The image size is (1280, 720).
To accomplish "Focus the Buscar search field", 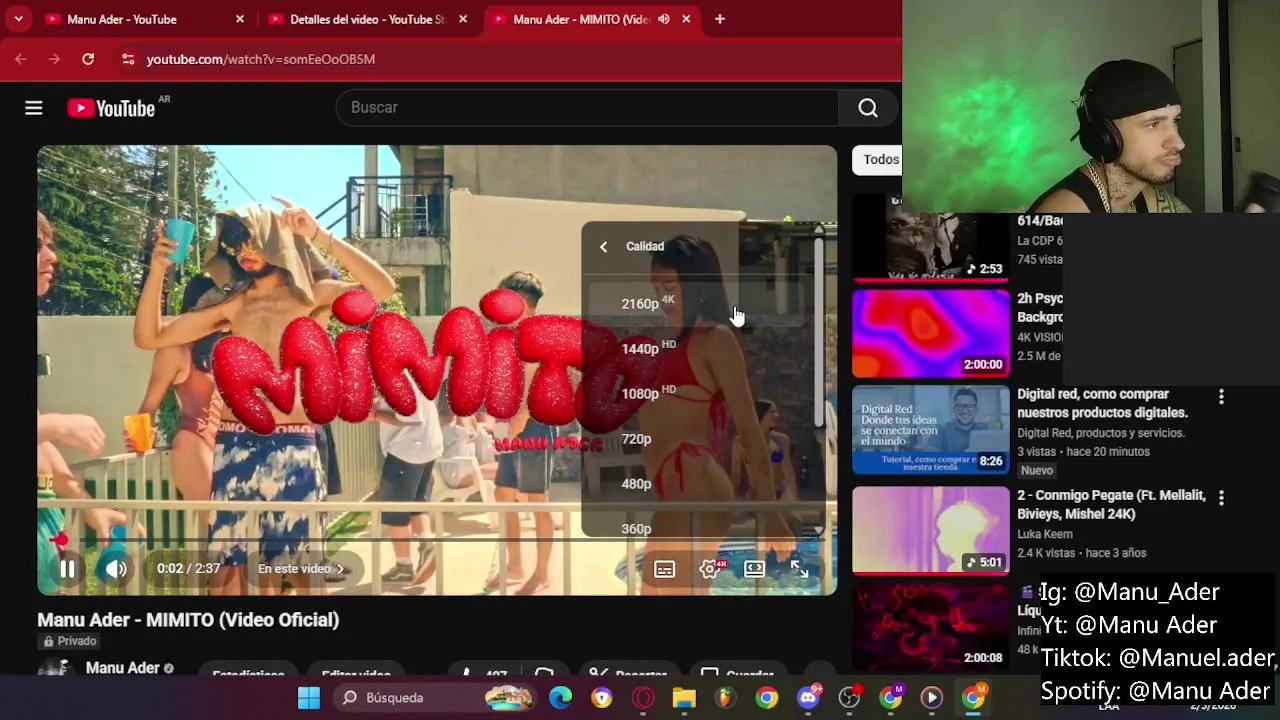I will pyautogui.click(x=587, y=108).
